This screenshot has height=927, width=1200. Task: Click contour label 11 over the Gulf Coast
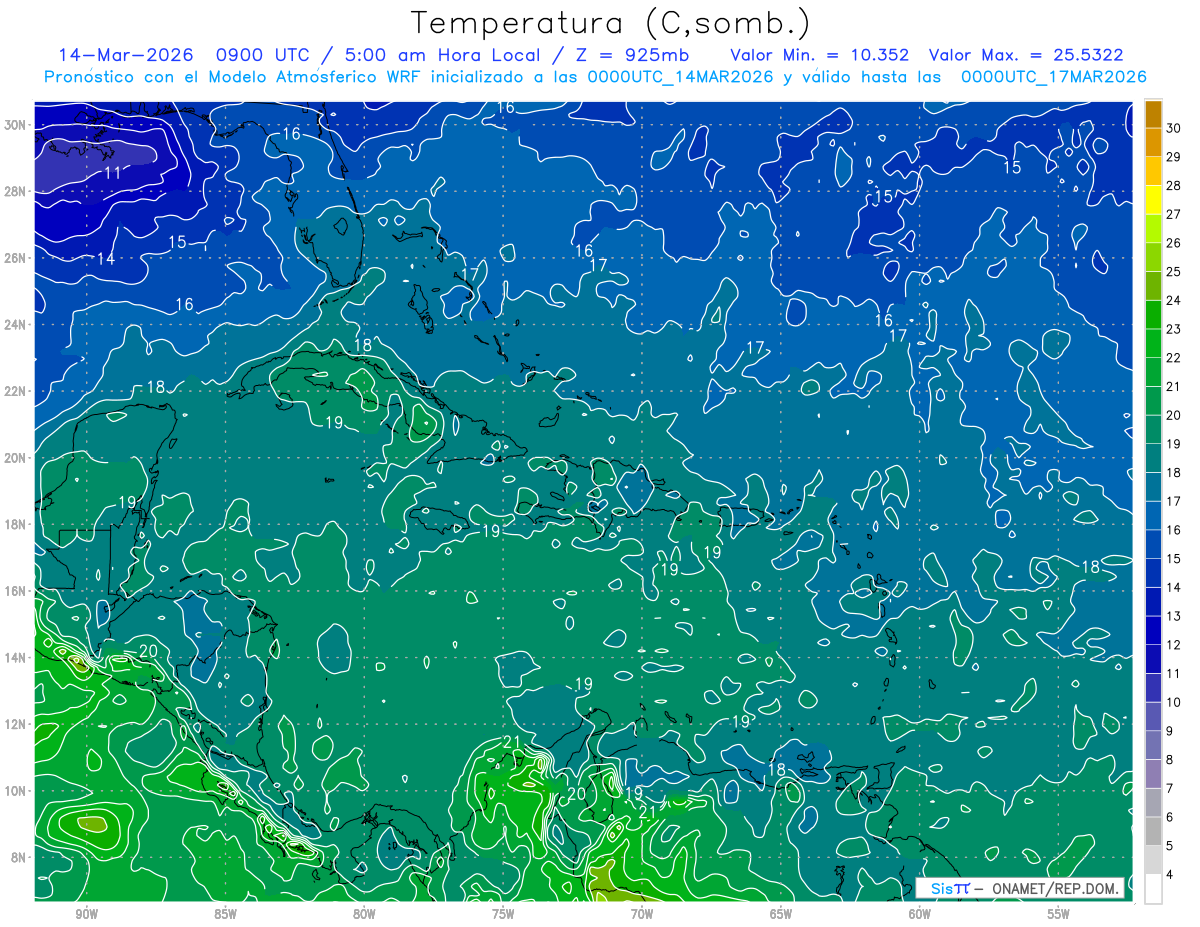click(x=113, y=173)
